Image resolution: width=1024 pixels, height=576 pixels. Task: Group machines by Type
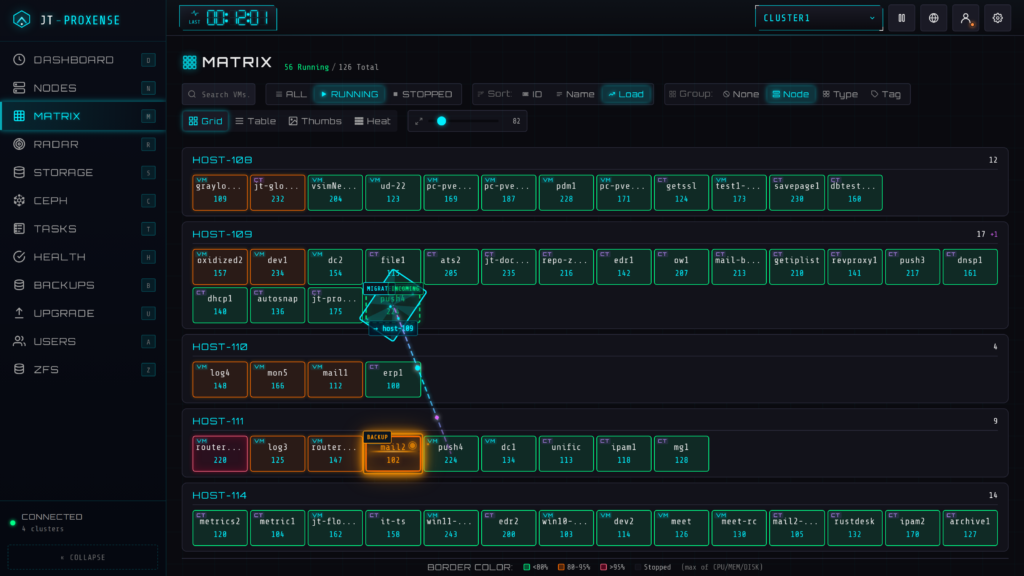pyautogui.click(x=840, y=94)
